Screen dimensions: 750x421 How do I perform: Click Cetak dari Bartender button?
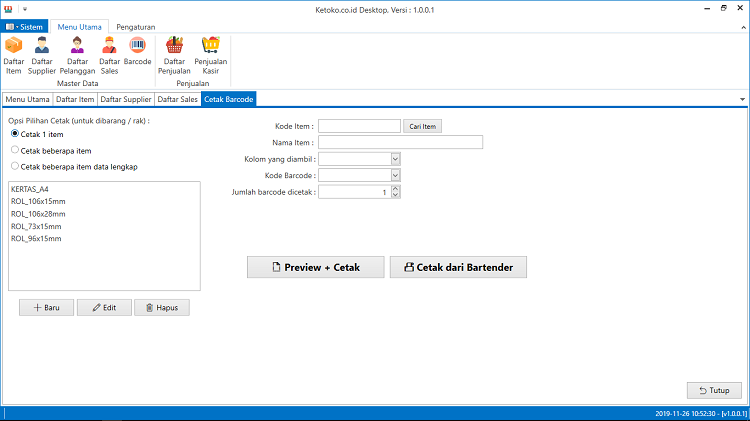point(458,267)
